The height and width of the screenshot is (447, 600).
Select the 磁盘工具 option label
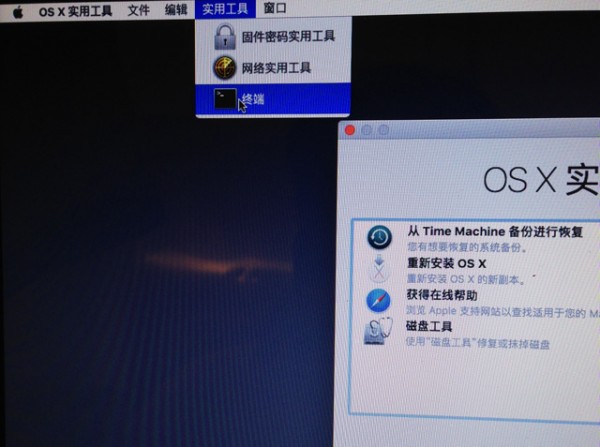click(x=429, y=327)
